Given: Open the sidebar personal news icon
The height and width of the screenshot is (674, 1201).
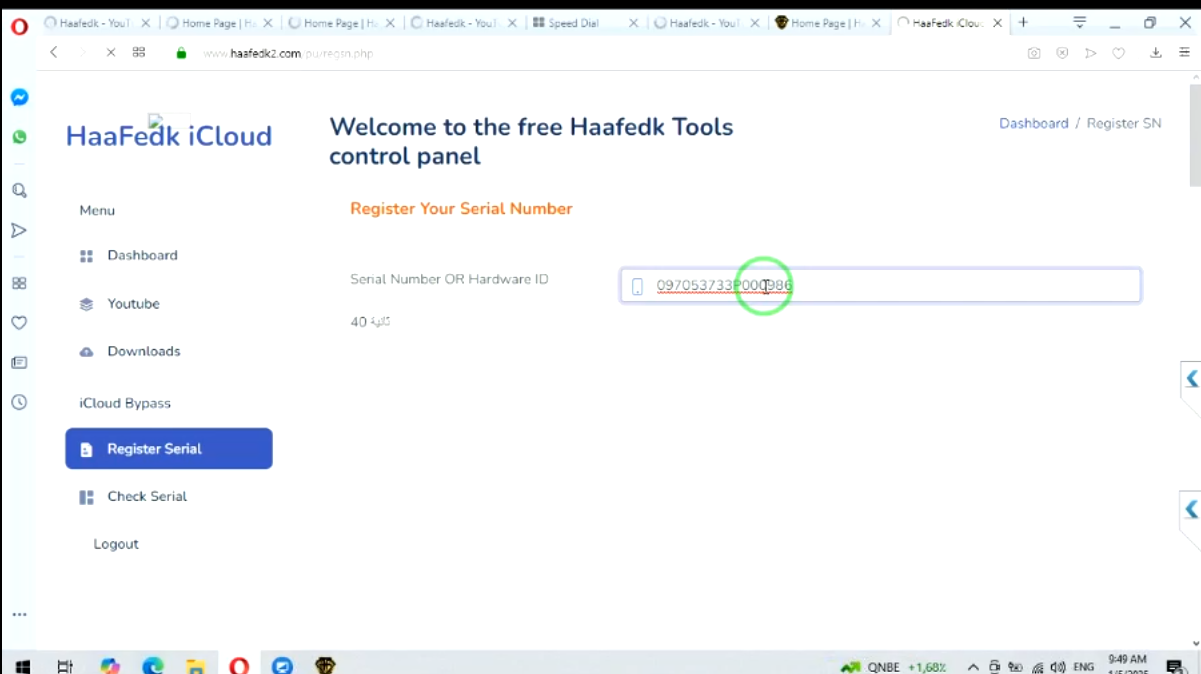Looking at the screenshot, I should [19, 363].
